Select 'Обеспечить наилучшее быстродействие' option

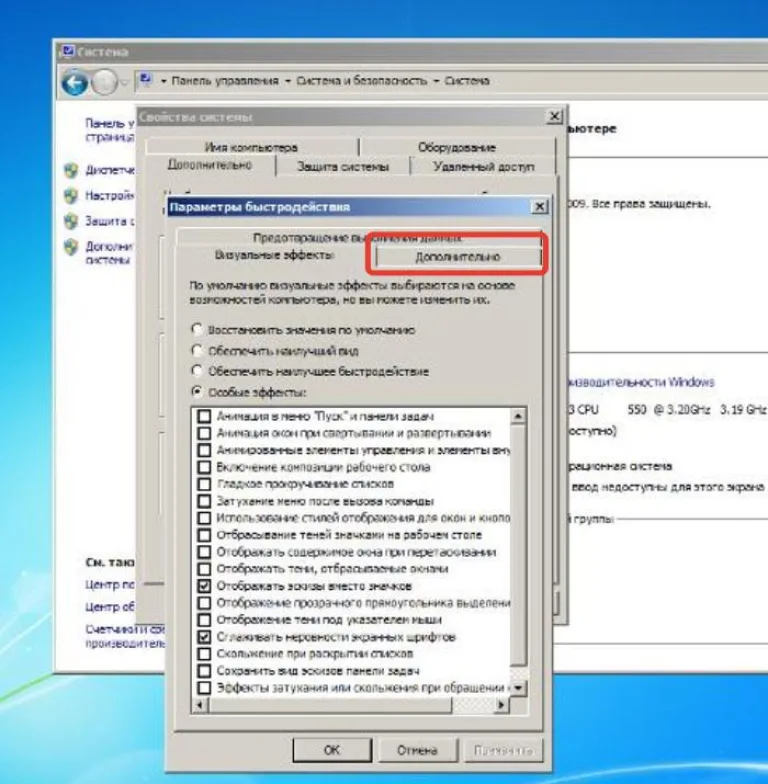click(310, 372)
